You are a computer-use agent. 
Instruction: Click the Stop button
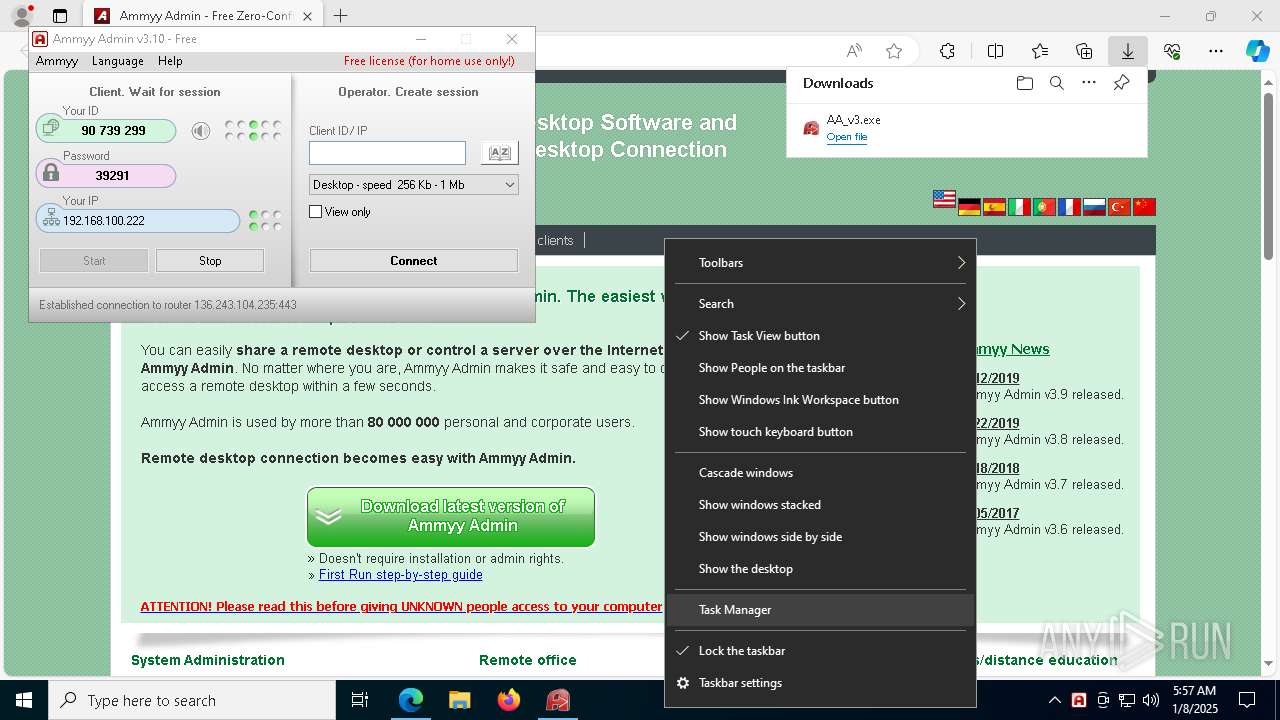pos(210,261)
